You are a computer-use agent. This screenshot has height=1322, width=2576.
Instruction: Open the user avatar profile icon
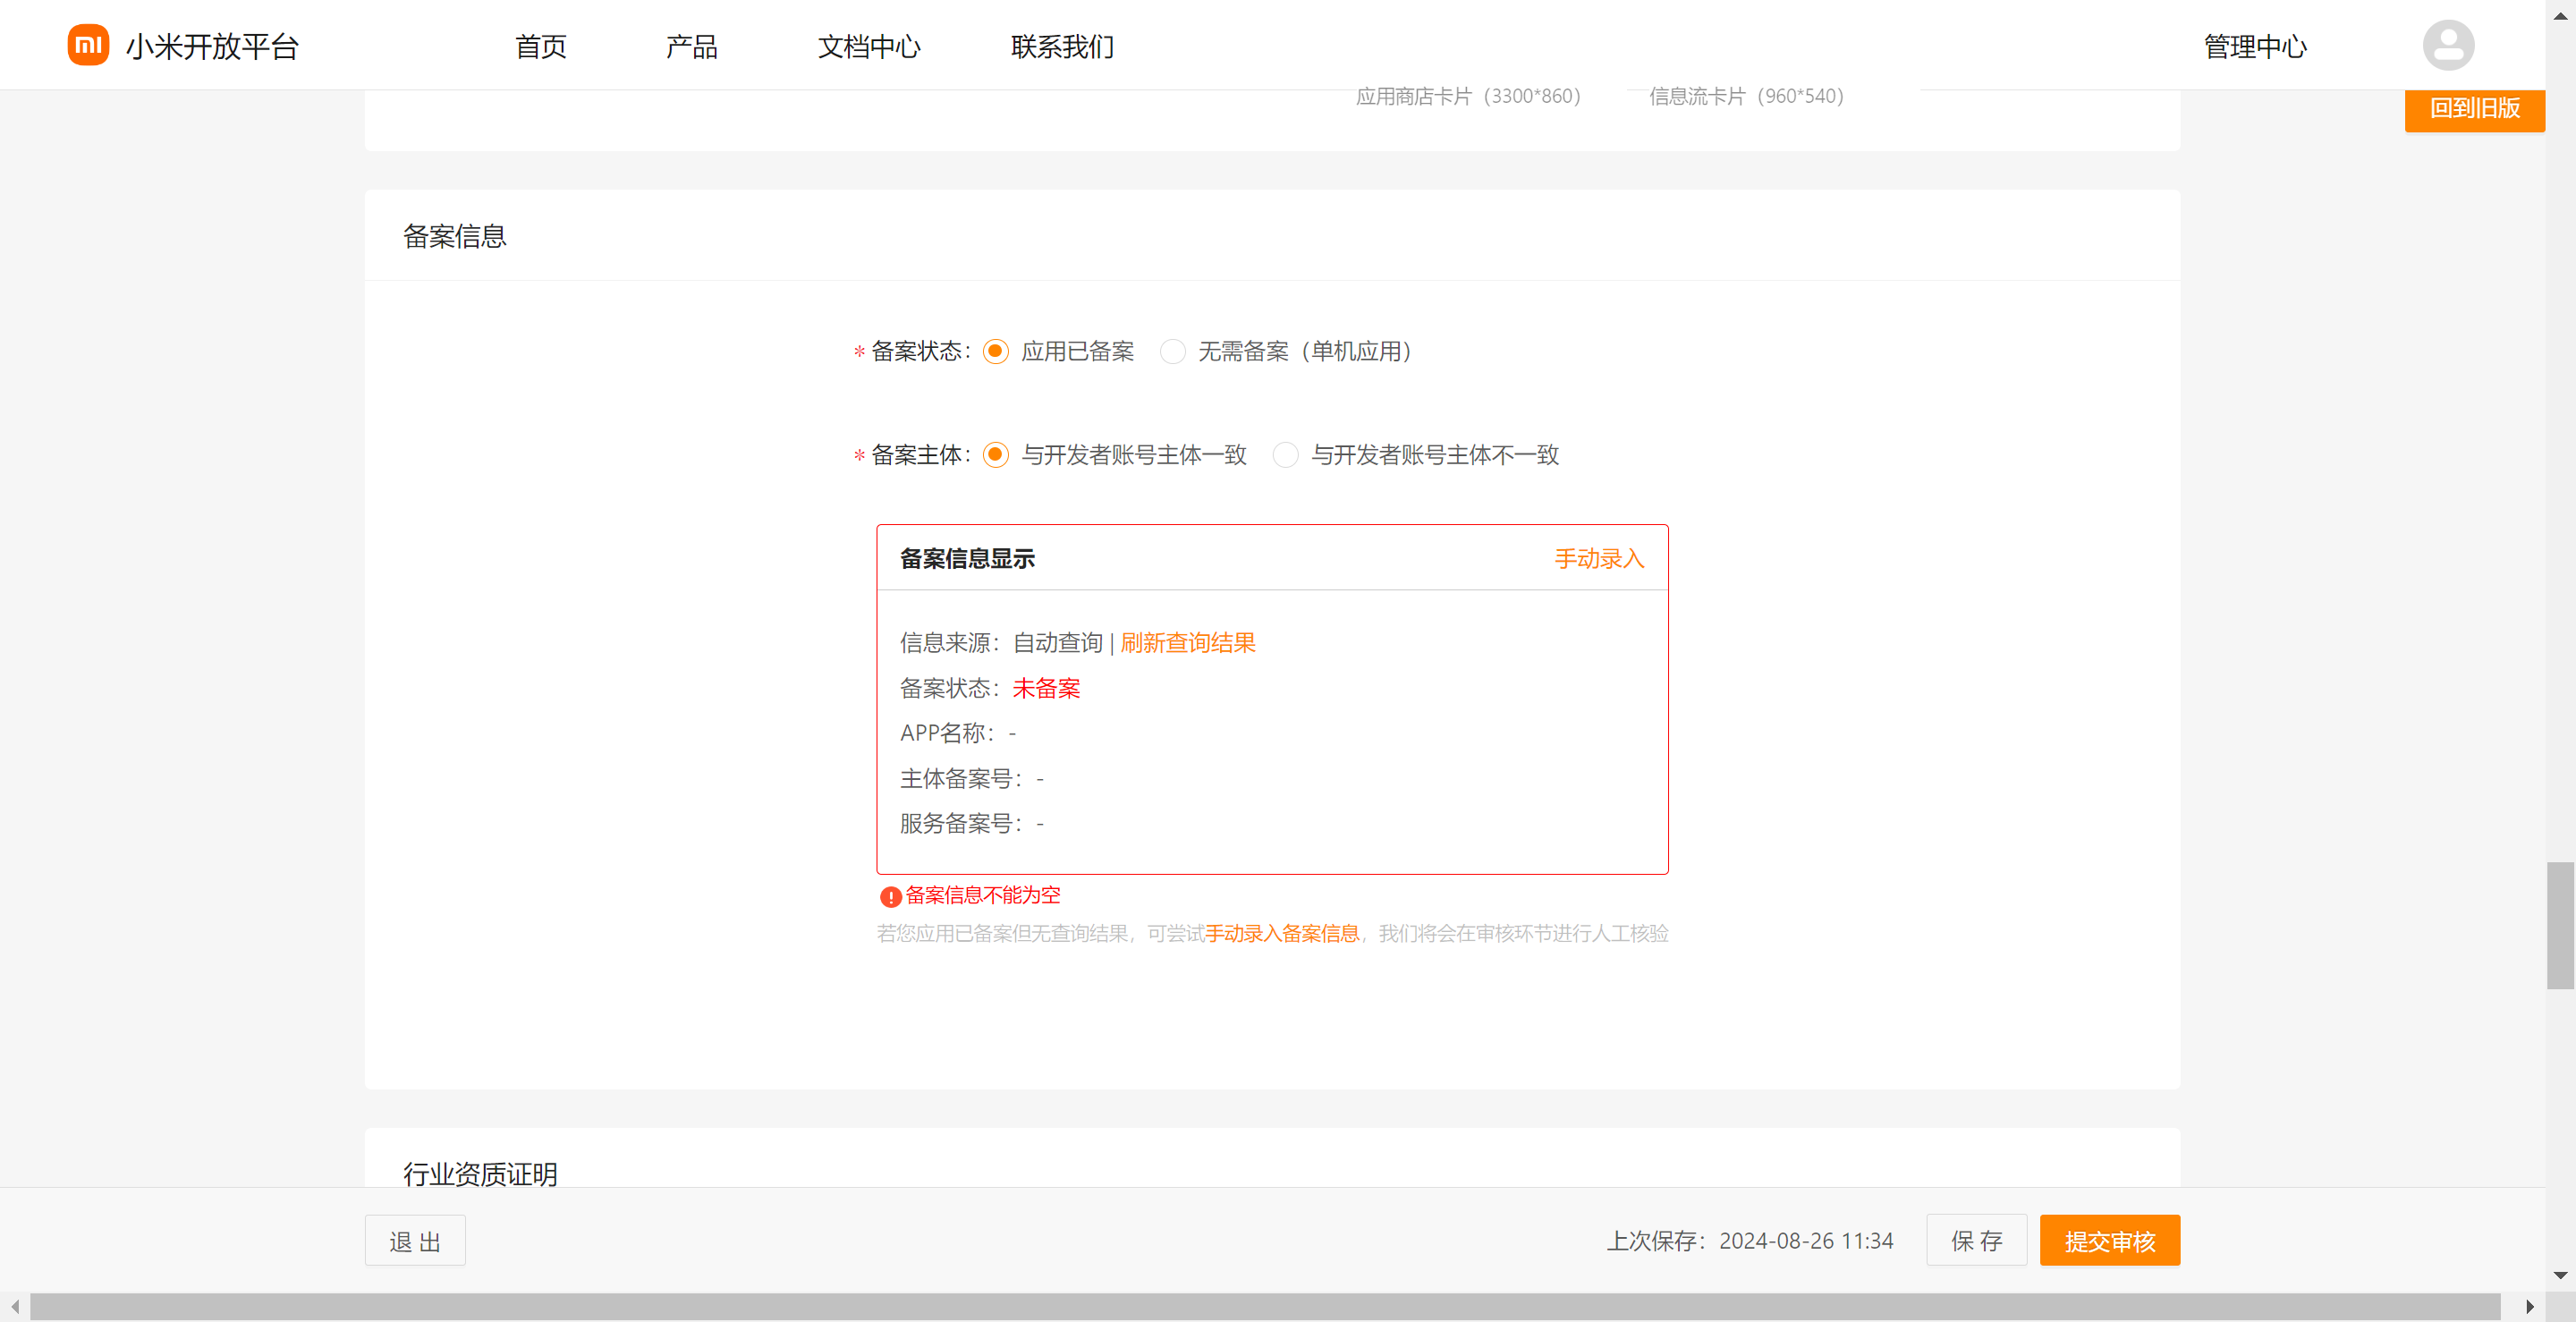point(2448,45)
